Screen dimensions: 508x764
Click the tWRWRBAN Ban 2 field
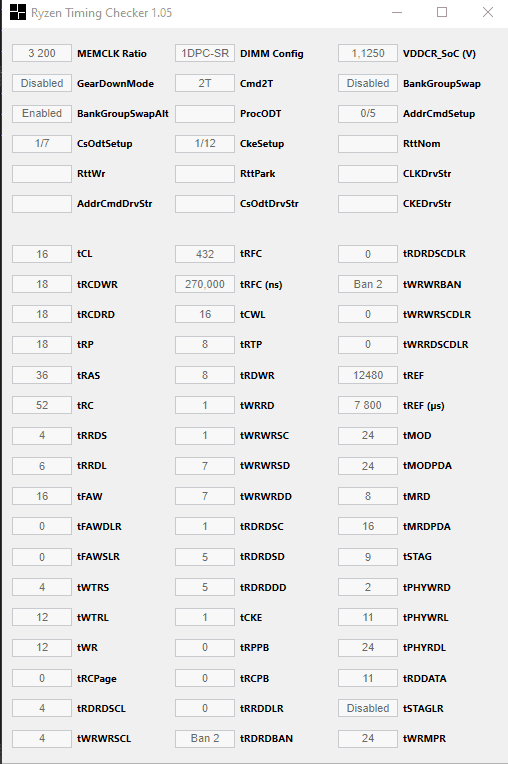(368, 284)
